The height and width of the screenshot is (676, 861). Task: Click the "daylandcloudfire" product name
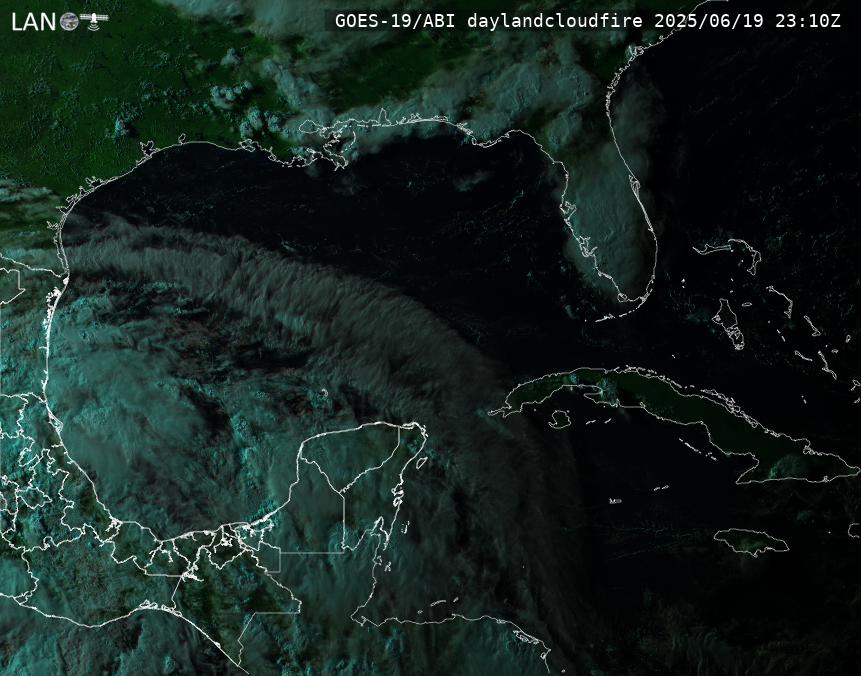click(555, 21)
